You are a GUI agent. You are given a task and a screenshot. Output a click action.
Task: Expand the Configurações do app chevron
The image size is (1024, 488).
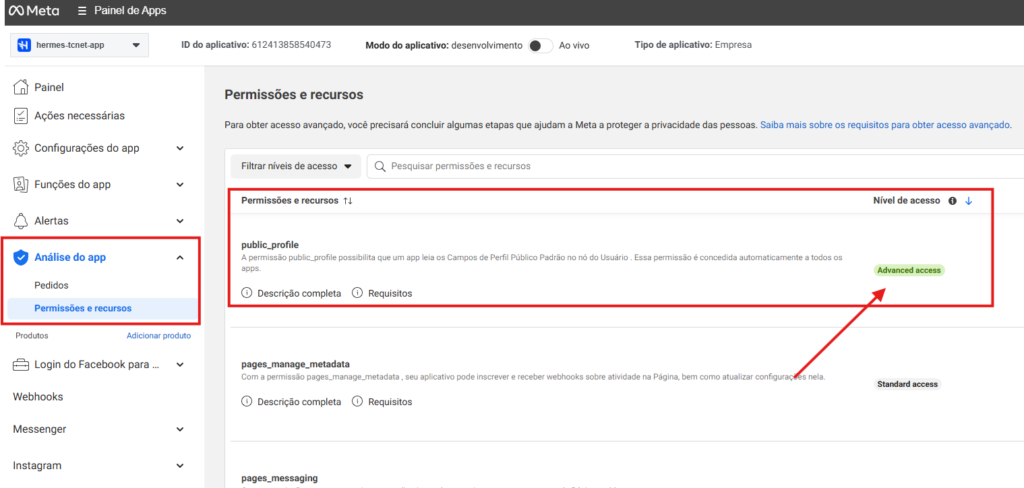[180, 148]
